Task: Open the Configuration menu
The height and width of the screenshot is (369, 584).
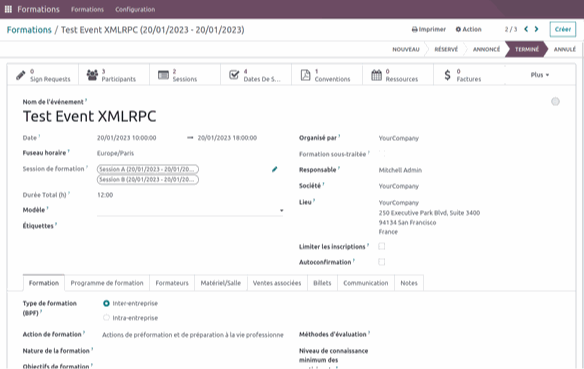Action: pyautogui.click(x=135, y=9)
